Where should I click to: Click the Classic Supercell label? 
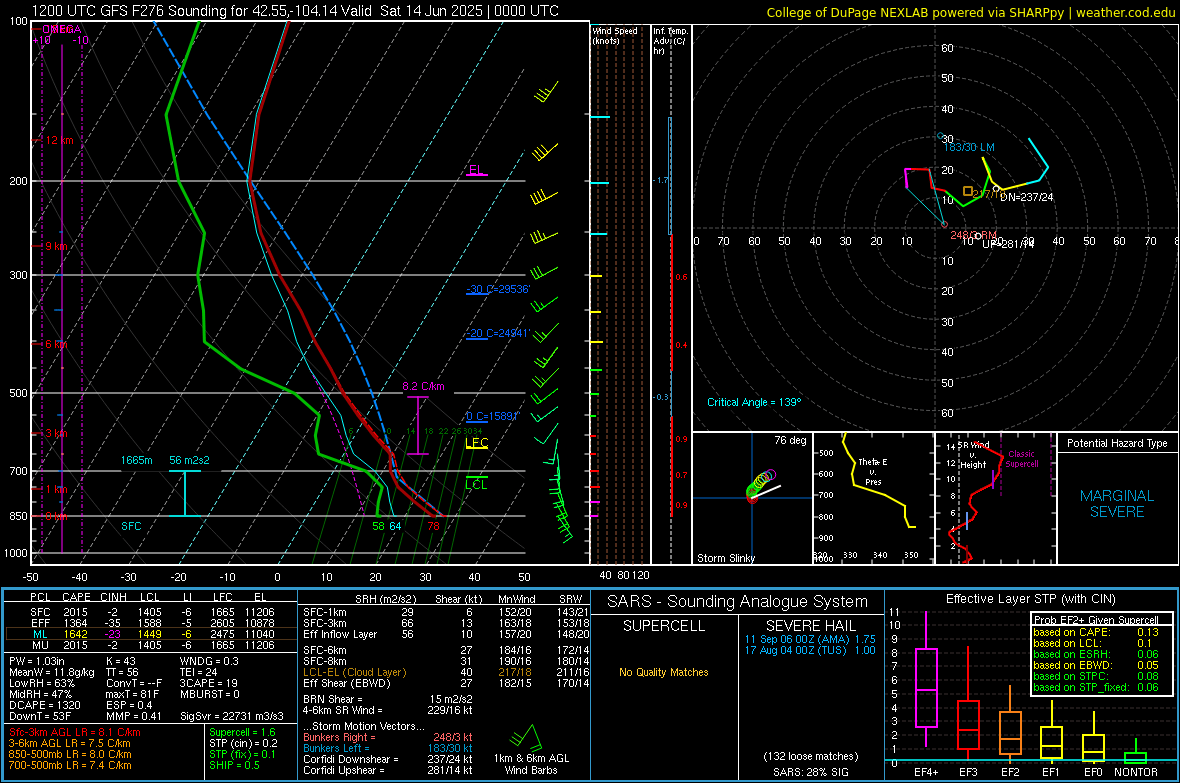click(1022, 459)
